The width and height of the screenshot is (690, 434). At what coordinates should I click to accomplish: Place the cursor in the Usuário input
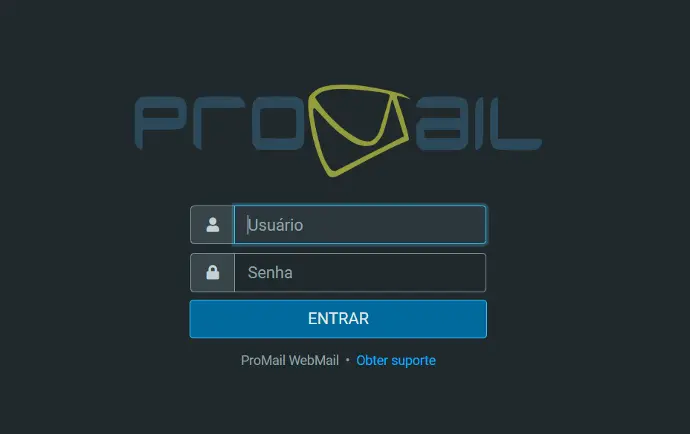360,224
